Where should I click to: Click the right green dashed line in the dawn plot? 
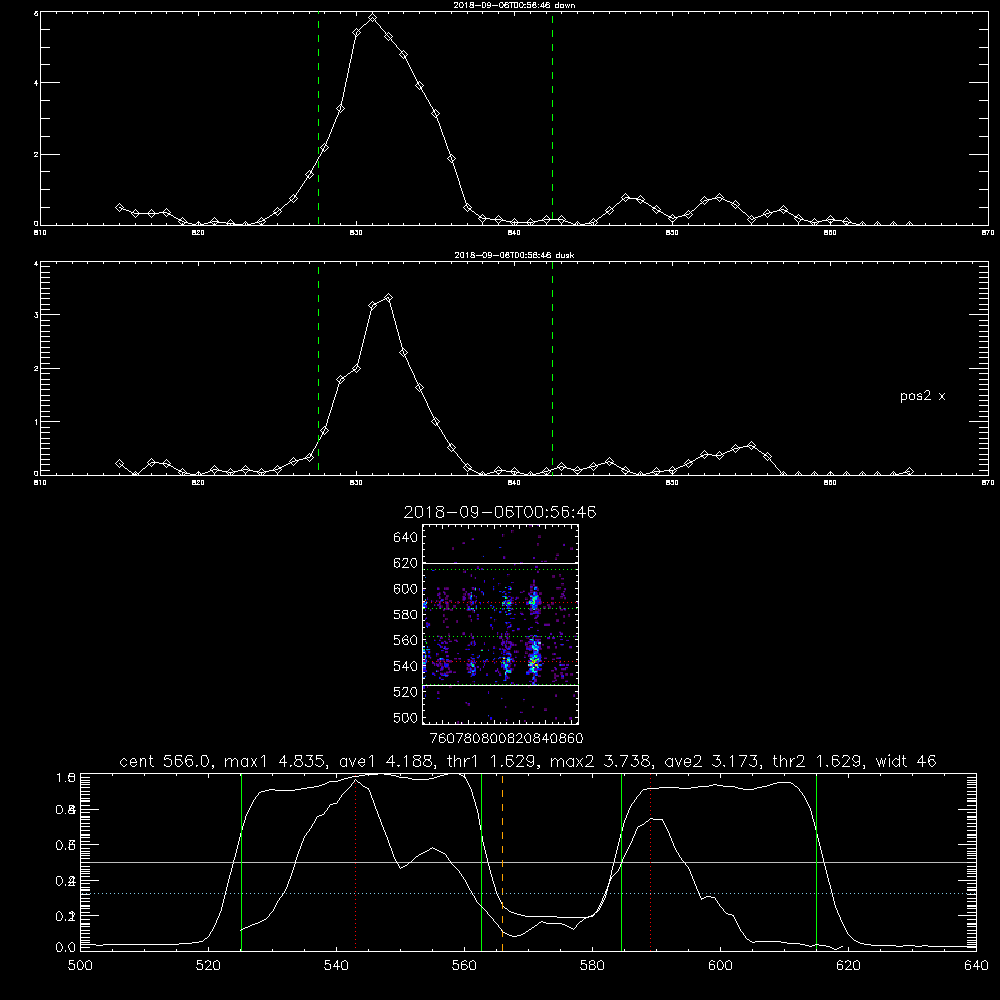(x=552, y=118)
